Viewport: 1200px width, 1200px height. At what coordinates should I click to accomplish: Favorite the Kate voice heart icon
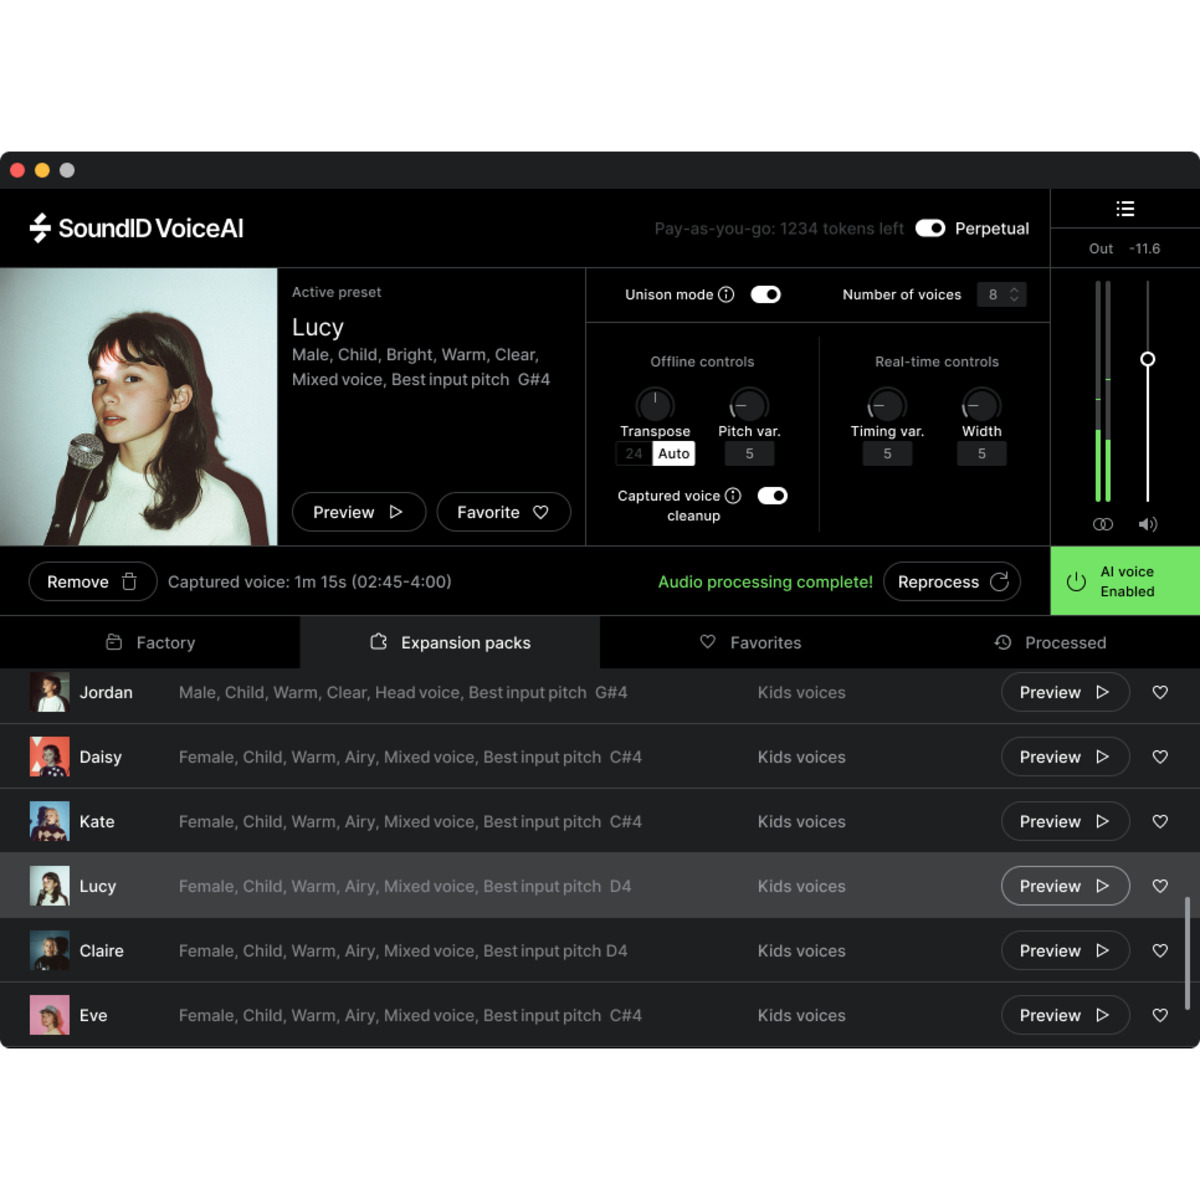click(x=1160, y=821)
